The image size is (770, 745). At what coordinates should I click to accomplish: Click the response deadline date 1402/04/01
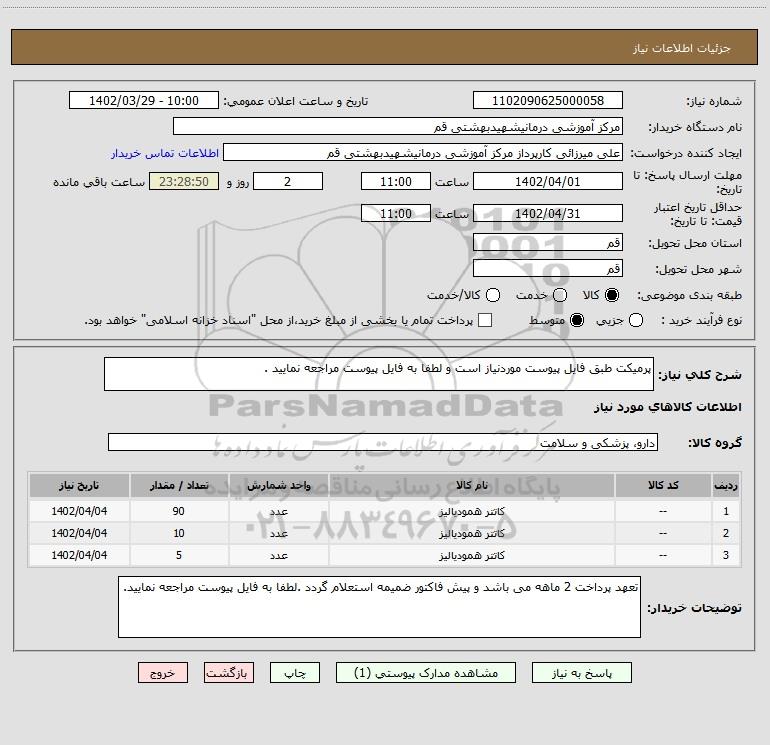(x=548, y=181)
